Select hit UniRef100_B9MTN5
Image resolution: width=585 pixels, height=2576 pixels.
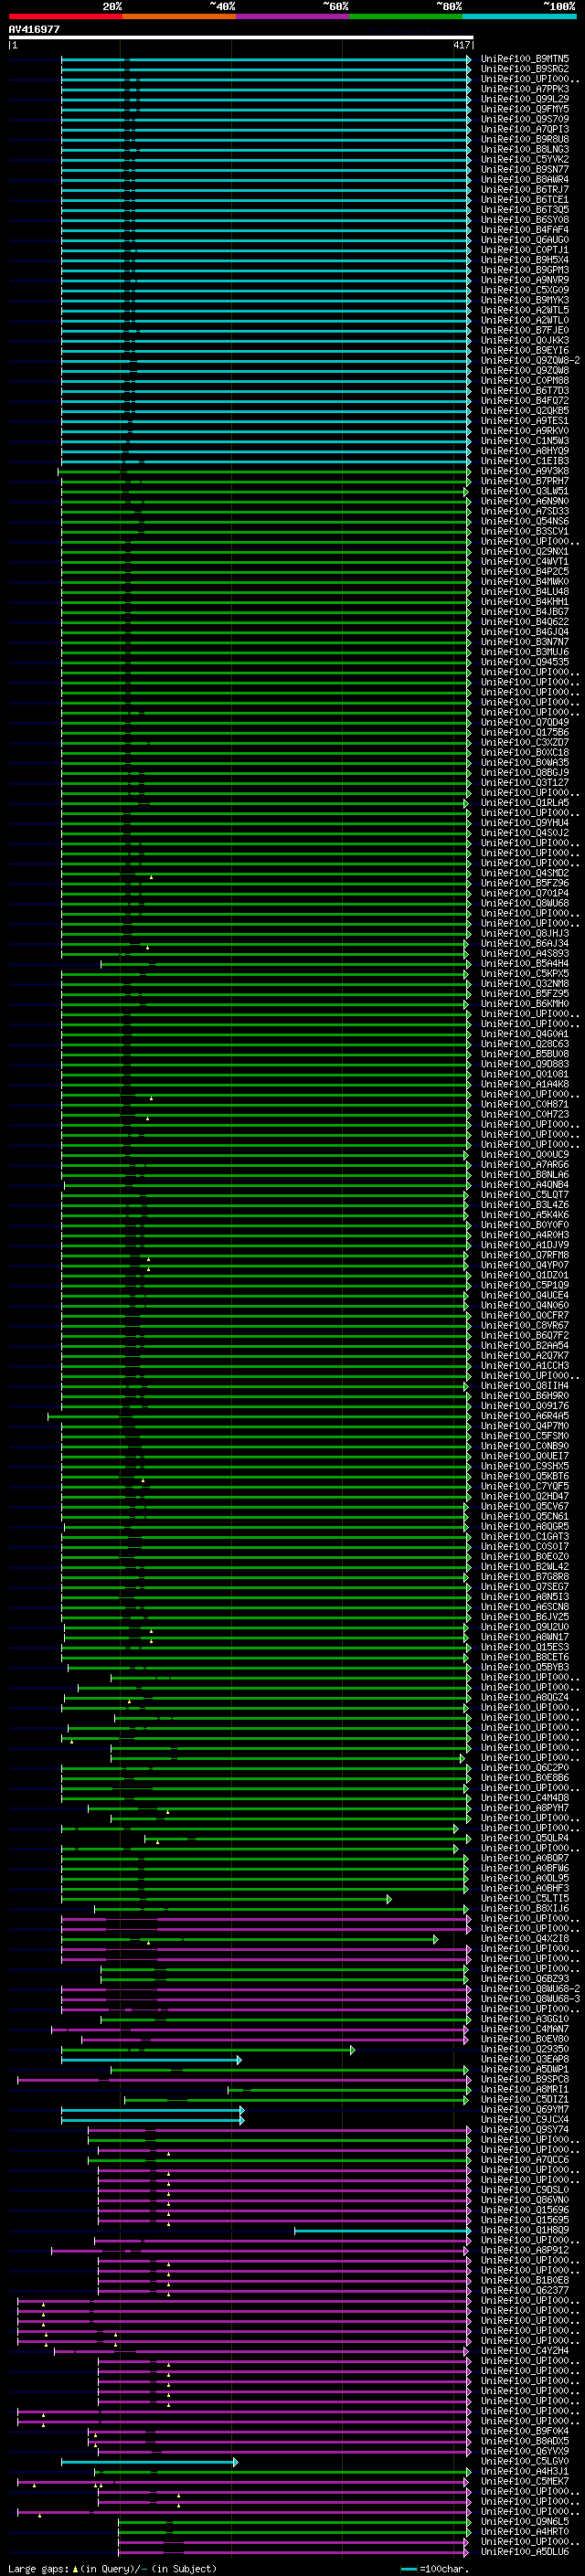pyautogui.click(x=525, y=59)
